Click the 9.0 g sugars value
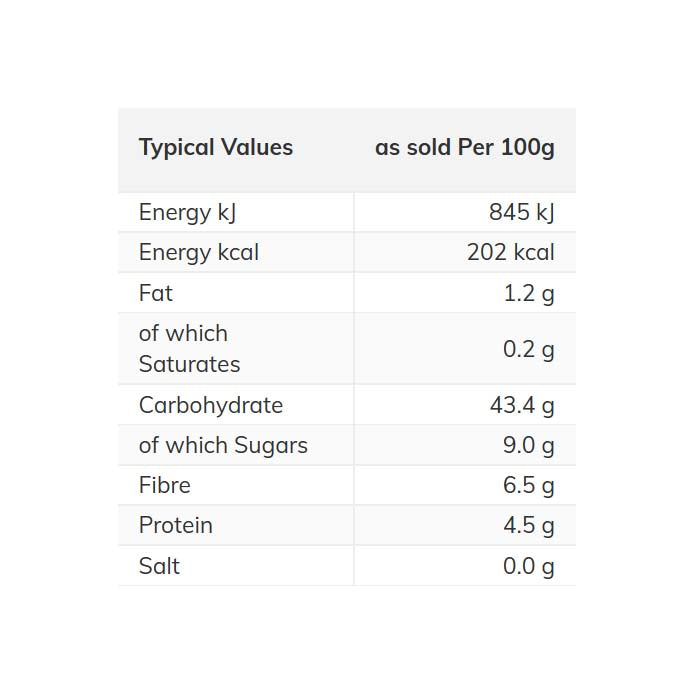Viewport: 700px width, 700px height. click(528, 445)
